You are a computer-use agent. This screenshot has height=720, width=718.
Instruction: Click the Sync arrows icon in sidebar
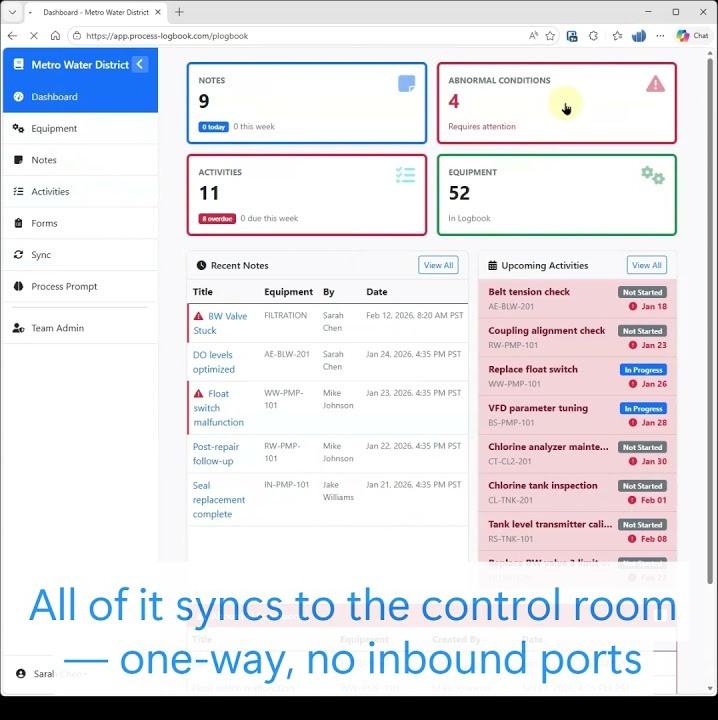[18, 254]
